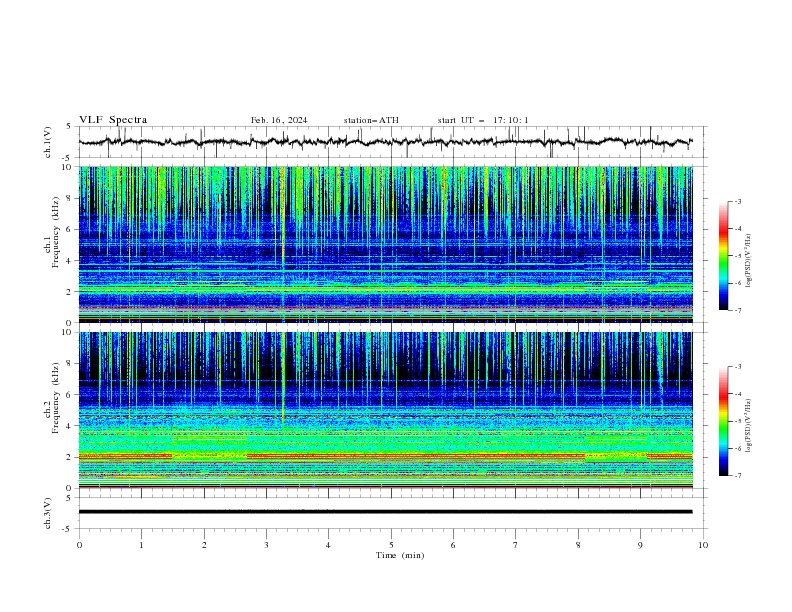Click the time axis tick label '3'
This screenshot has width=792, height=612.
click(266, 545)
